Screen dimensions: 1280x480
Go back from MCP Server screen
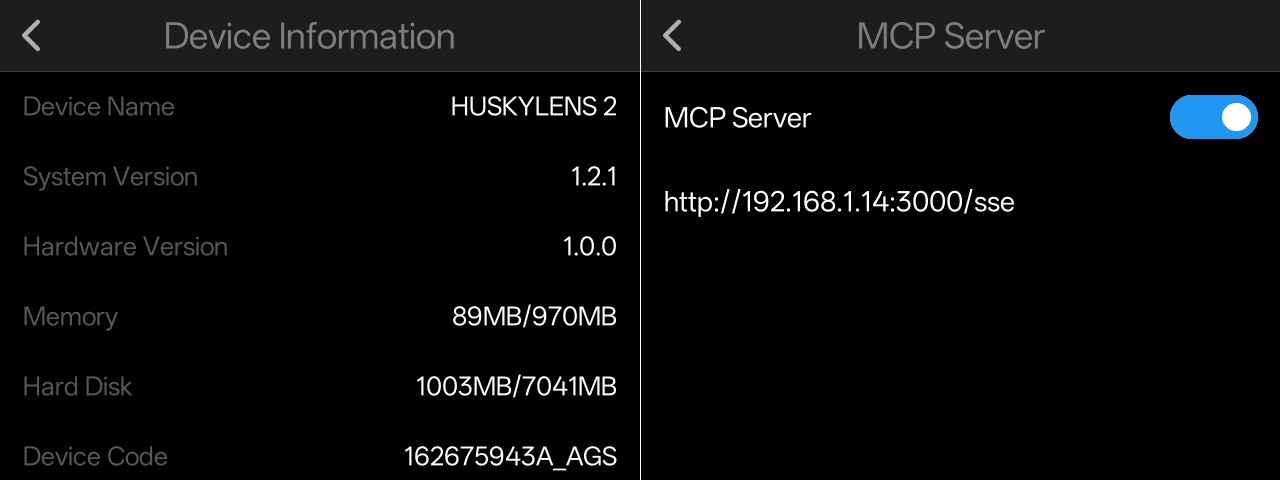672,36
